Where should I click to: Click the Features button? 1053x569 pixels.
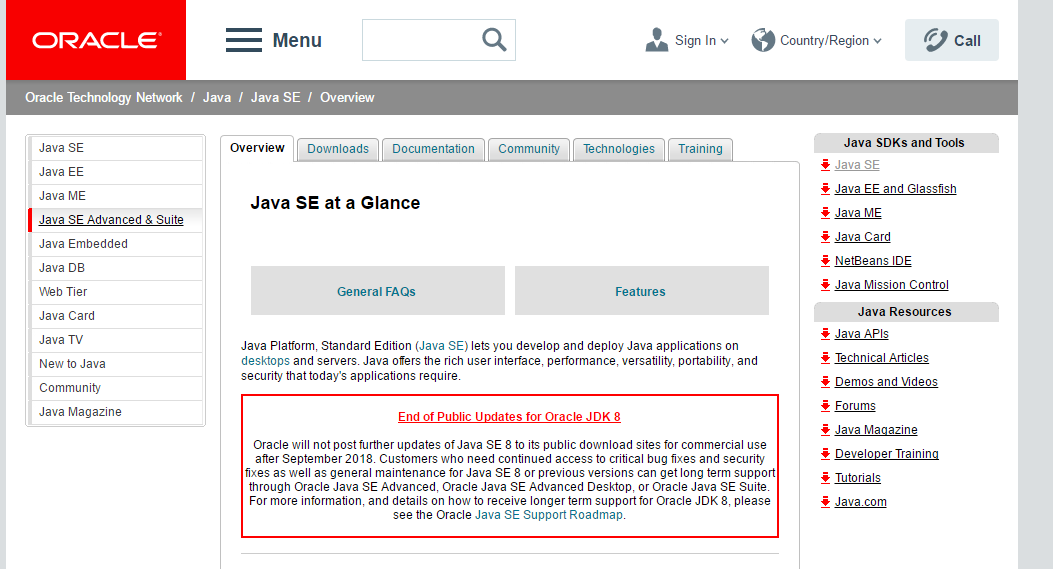[x=641, y=290]
